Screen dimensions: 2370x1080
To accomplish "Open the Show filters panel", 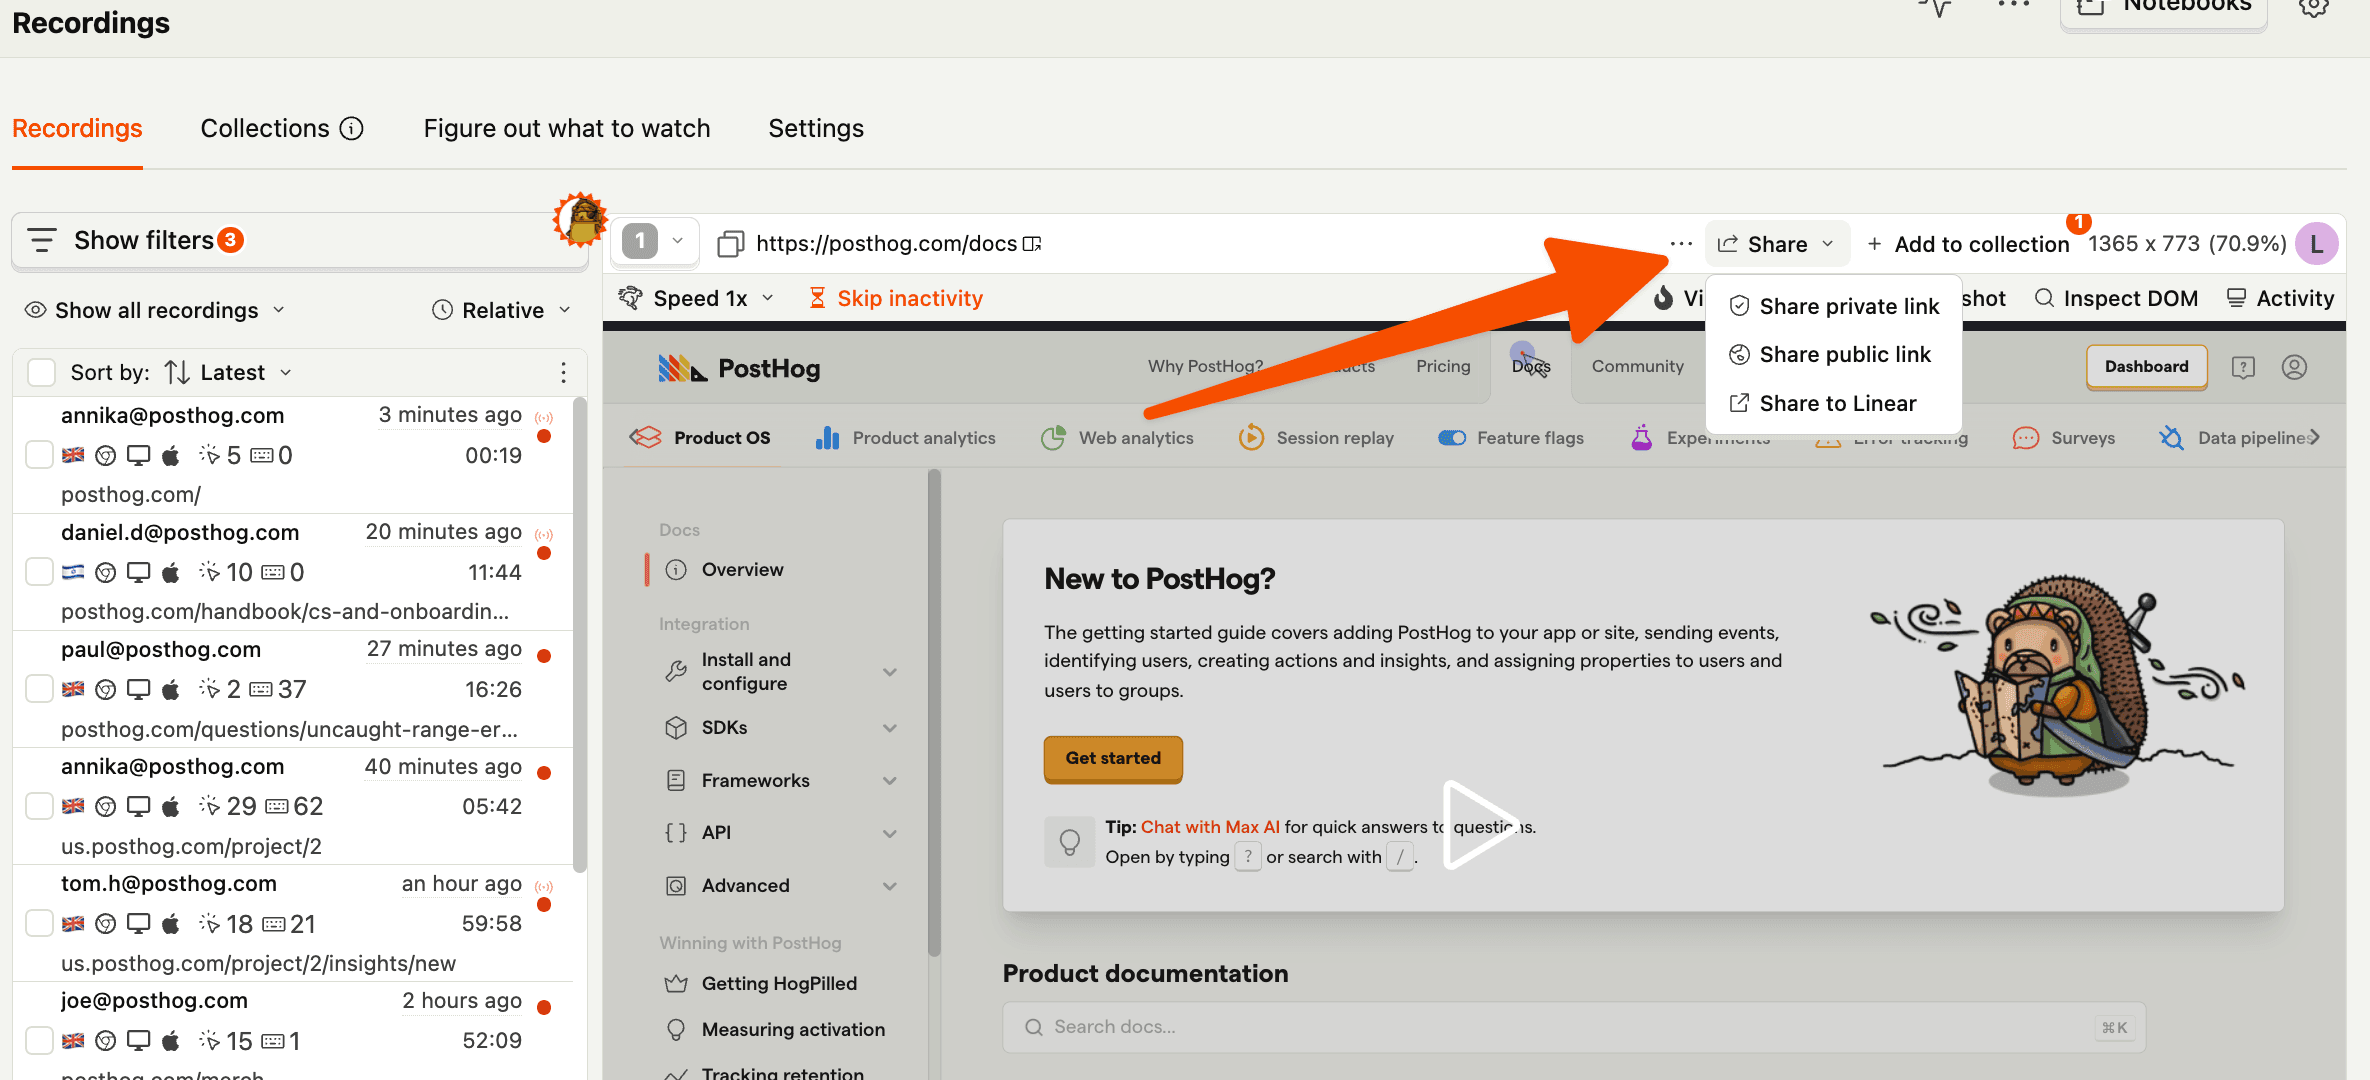I will (298, 241).
